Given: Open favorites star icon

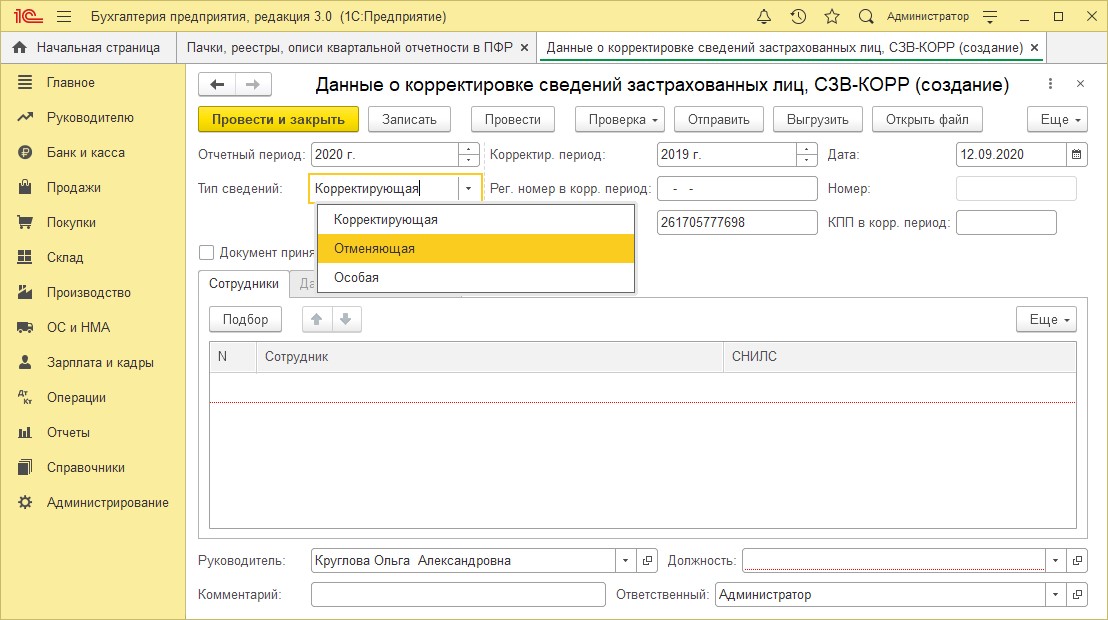Looking at the screenshot, I should pyautogui.click(x=832, y=16).
